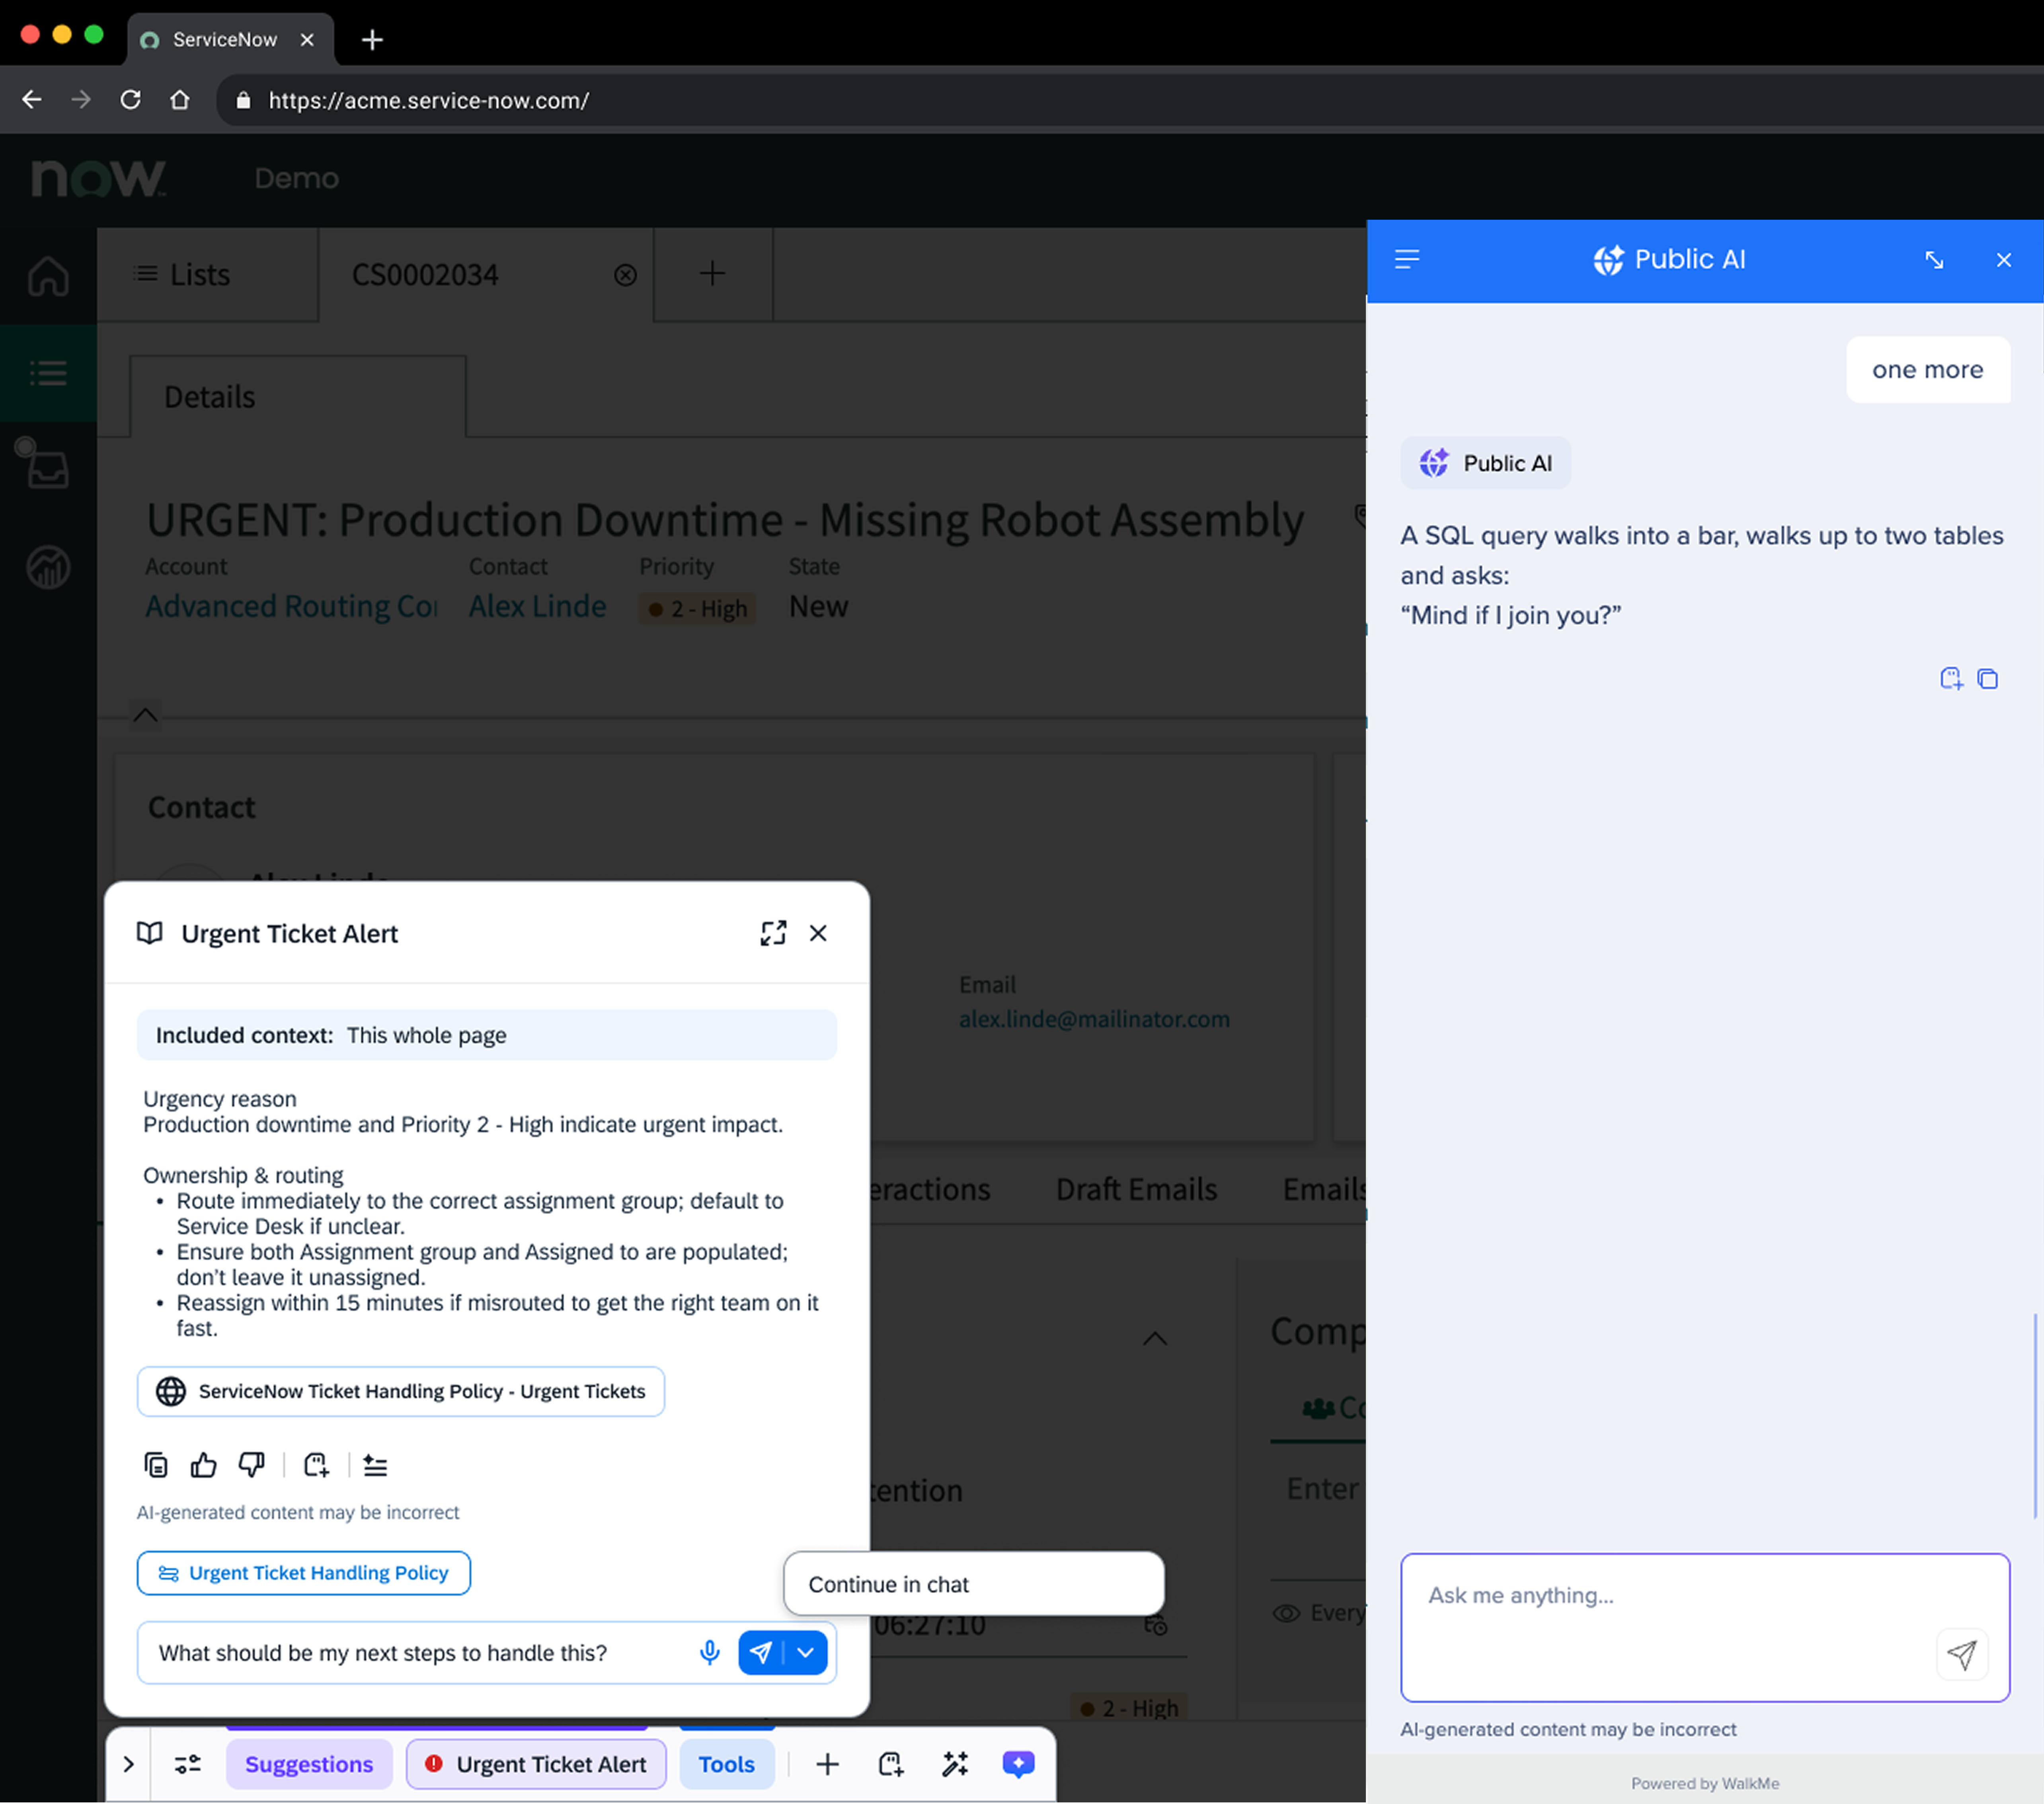Expand the Urgent Ticket Alert popup to fullscreen

[x=773, y=933]
